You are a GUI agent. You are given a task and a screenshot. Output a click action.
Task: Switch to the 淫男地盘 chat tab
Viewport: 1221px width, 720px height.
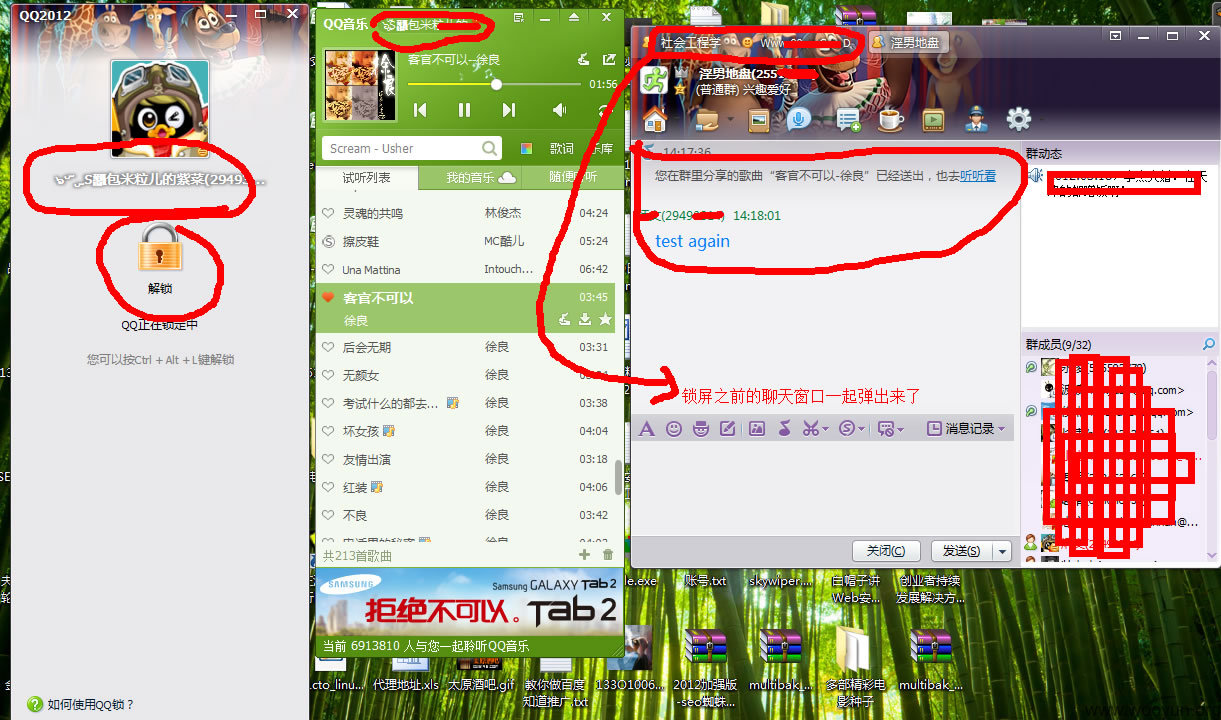pyautogui.click(x=907, y=43)
